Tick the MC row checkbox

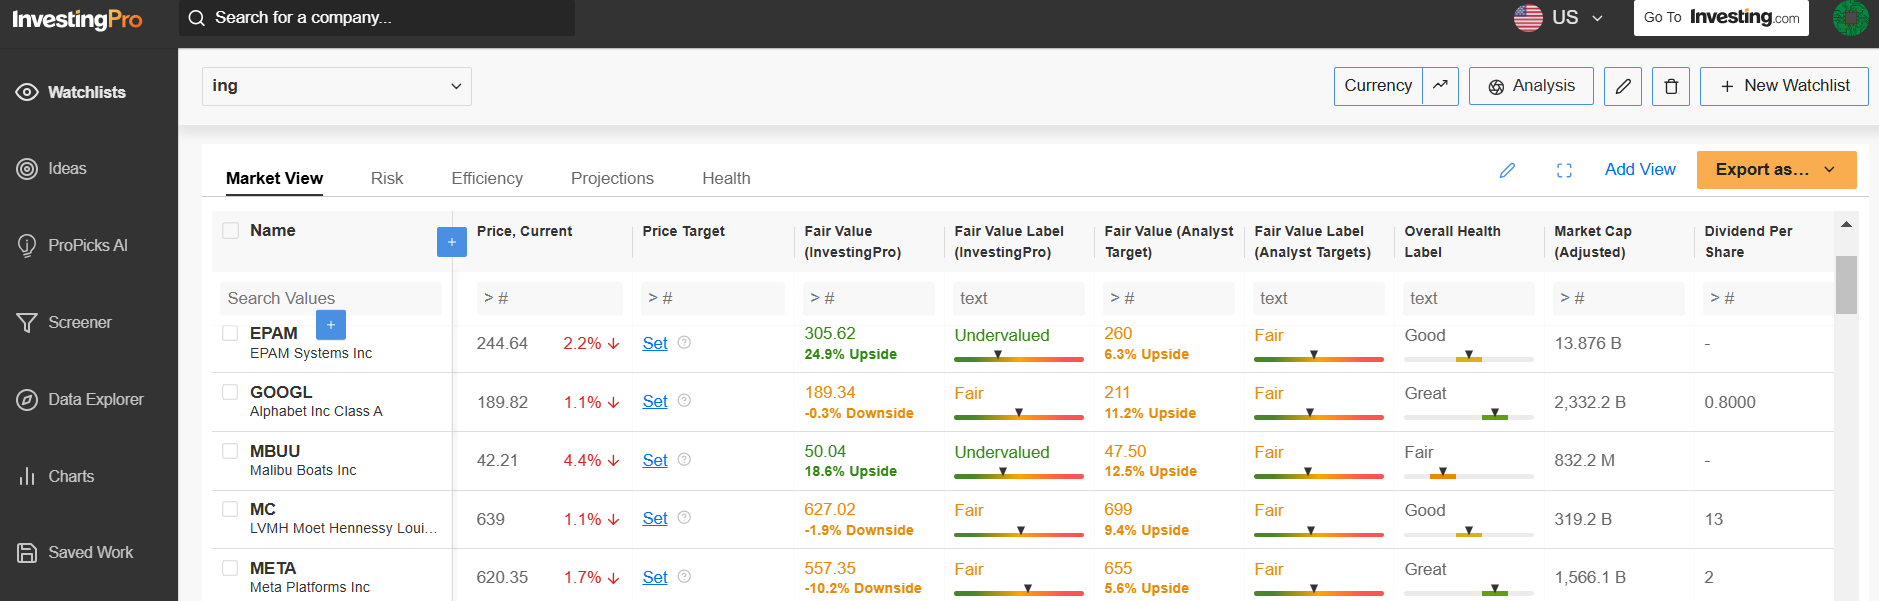tap(231, 509)
